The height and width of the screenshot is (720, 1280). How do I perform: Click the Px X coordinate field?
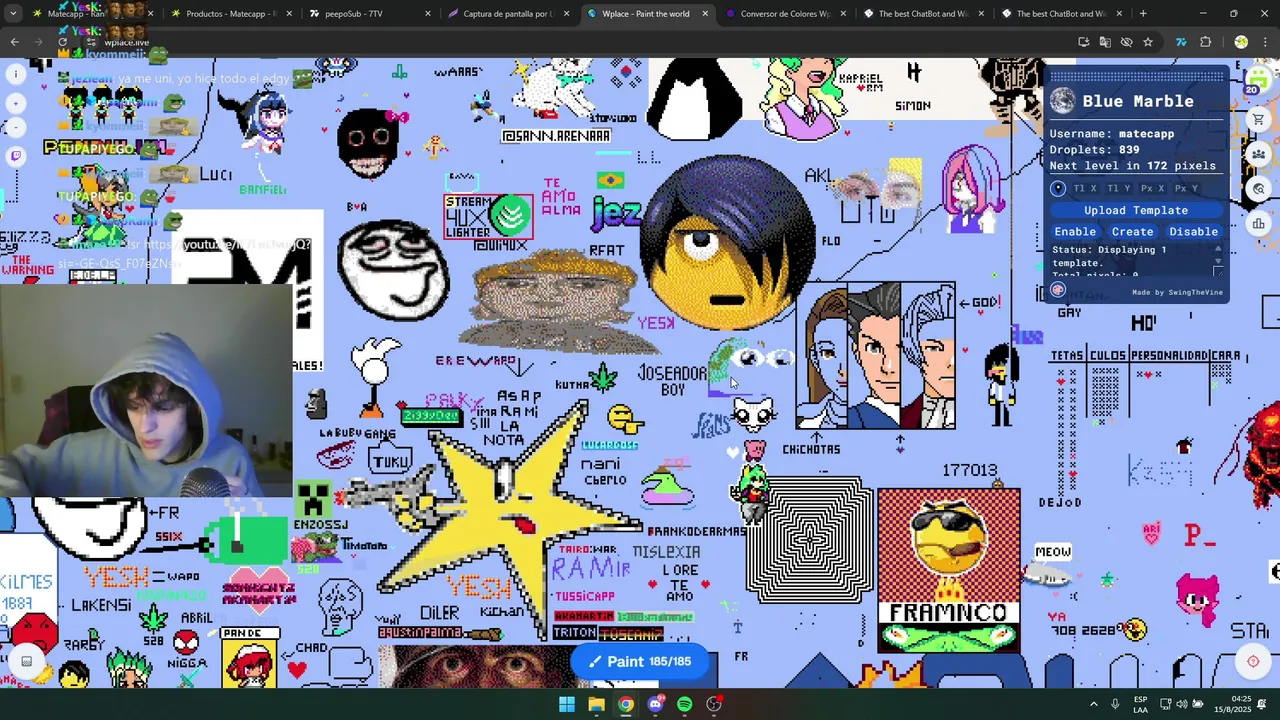[x=1151, y=188]
